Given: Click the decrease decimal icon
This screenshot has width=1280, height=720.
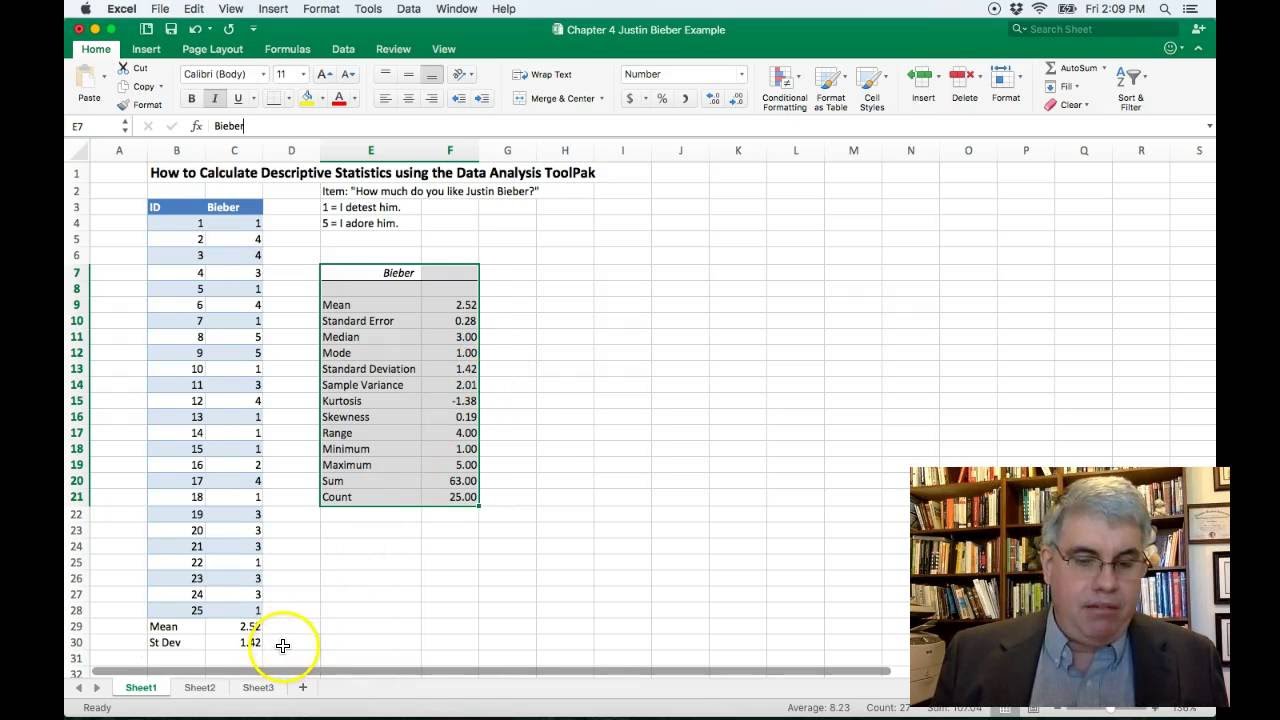Looking at the screenshot, I should point(737,98).
